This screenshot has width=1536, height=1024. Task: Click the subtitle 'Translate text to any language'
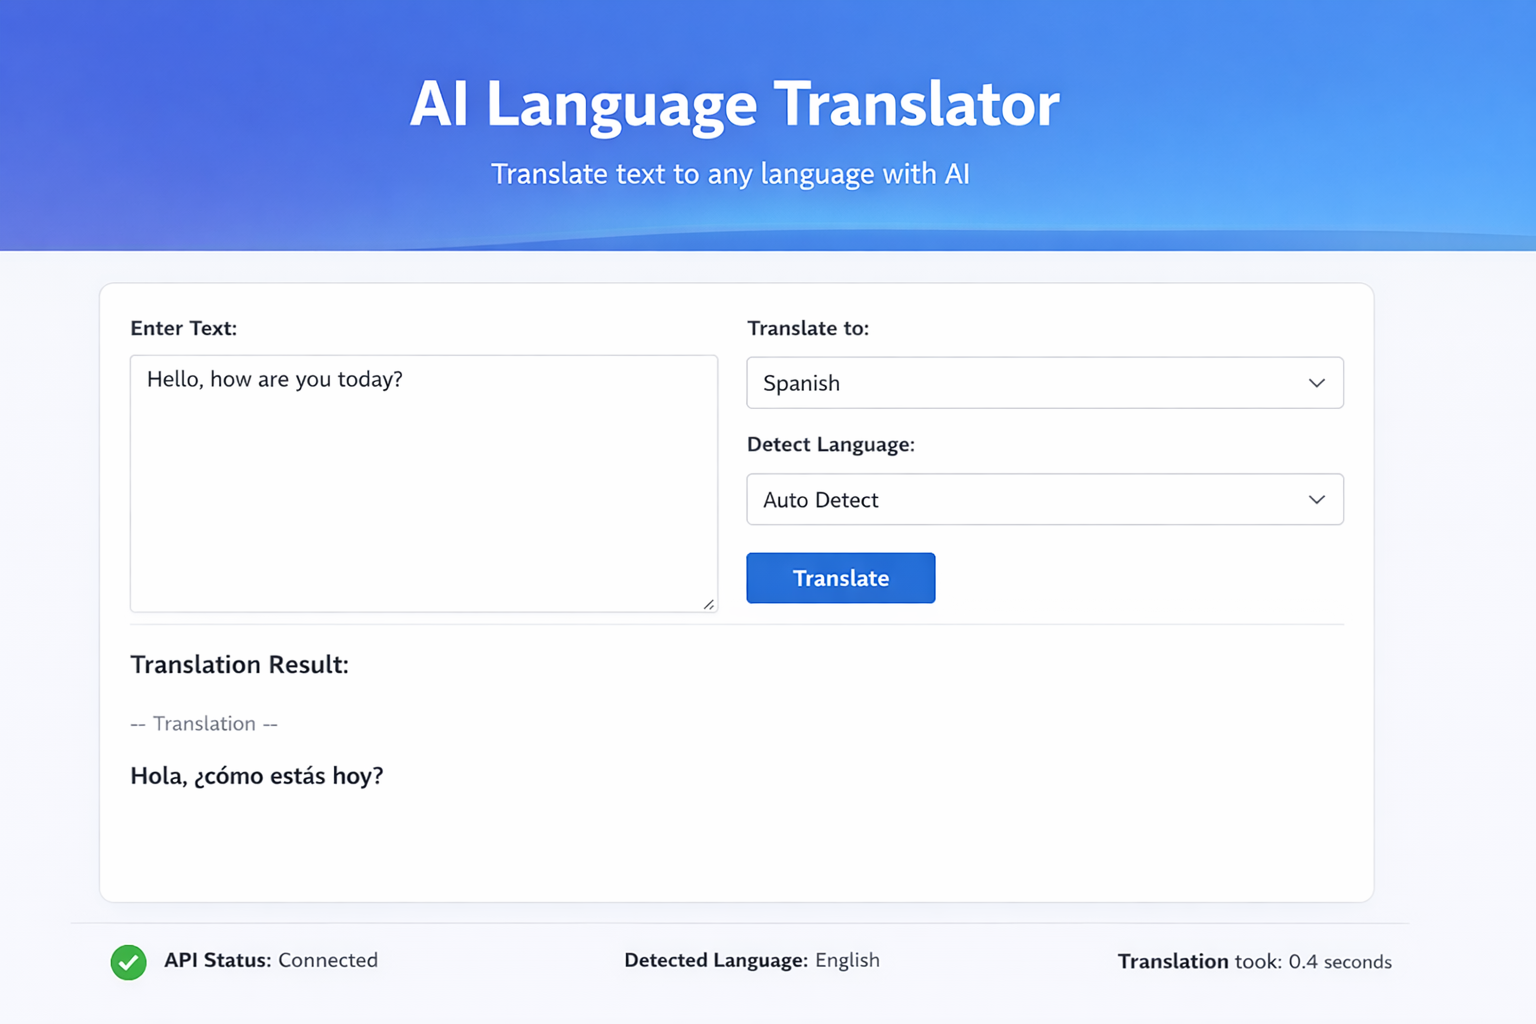pos(730,173)
